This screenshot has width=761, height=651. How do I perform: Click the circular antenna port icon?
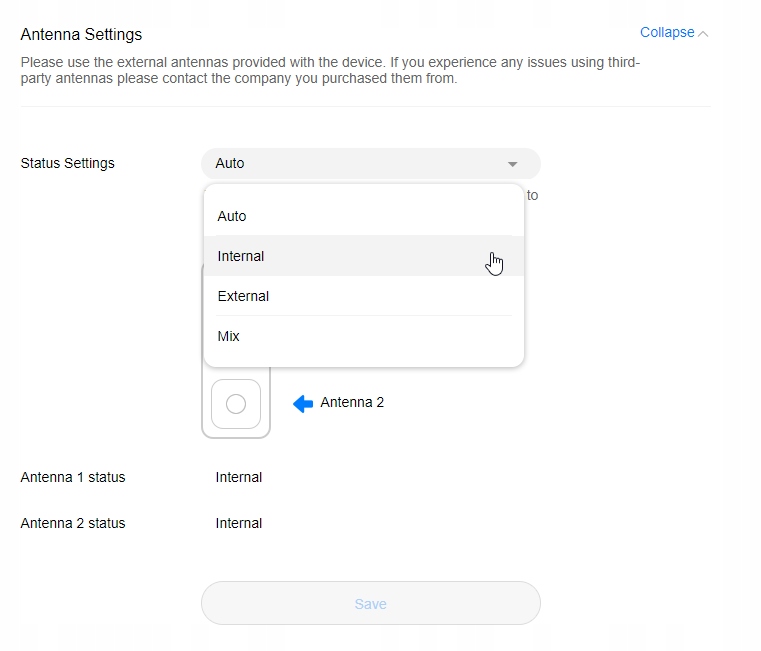(236, 404)
